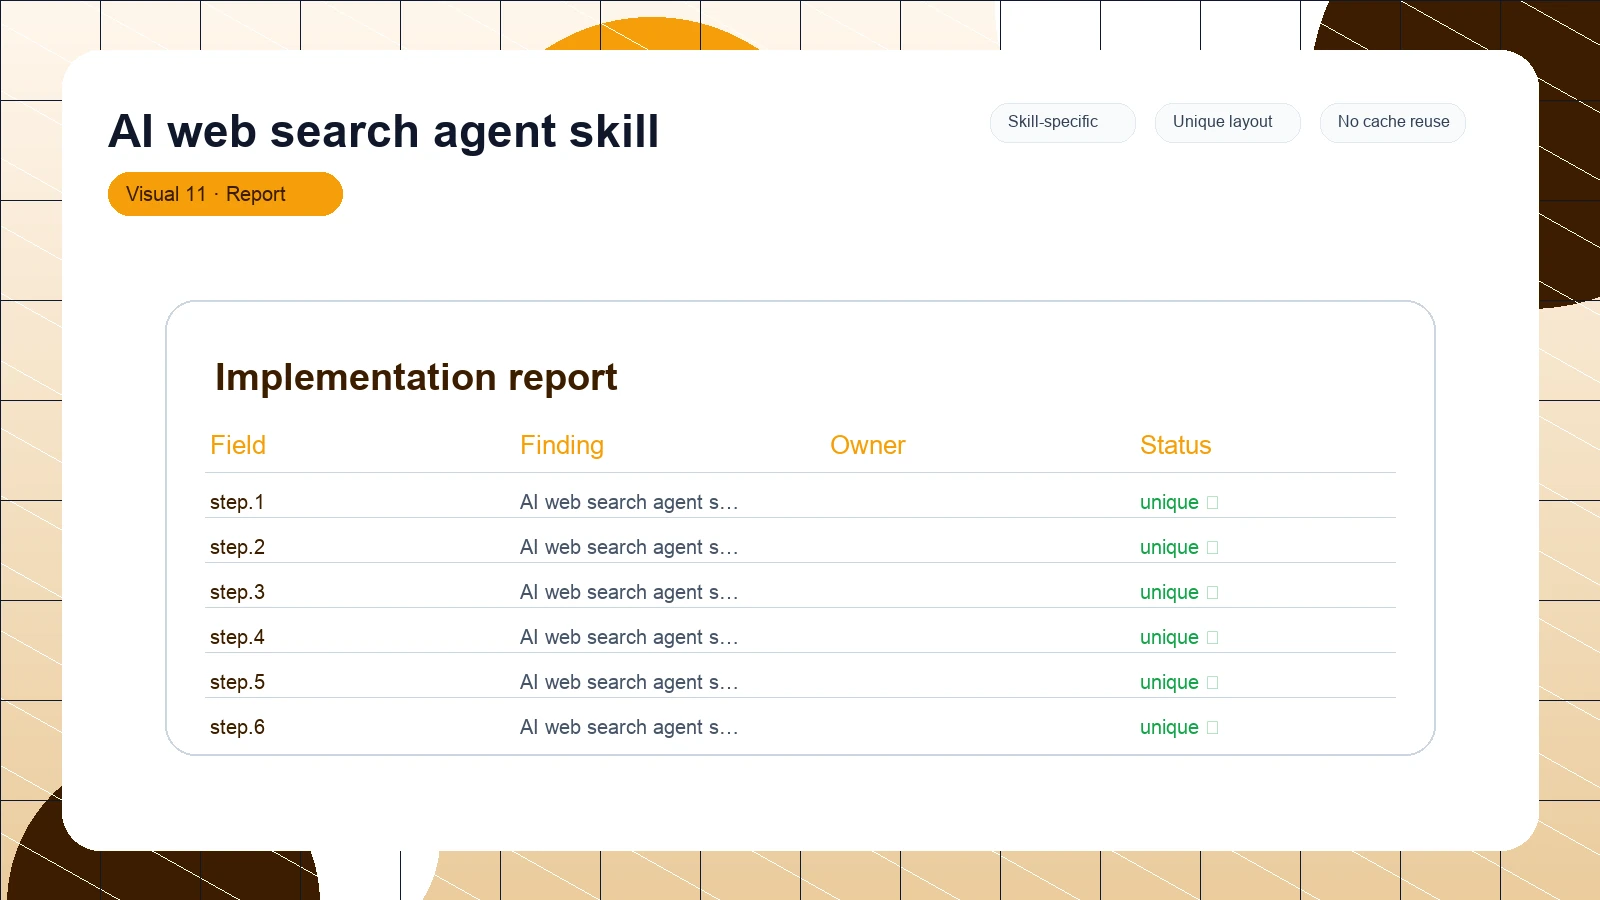Click the No cache reuse tag
Viewport: 1600px width, 900px height.
coord(1393,122)
